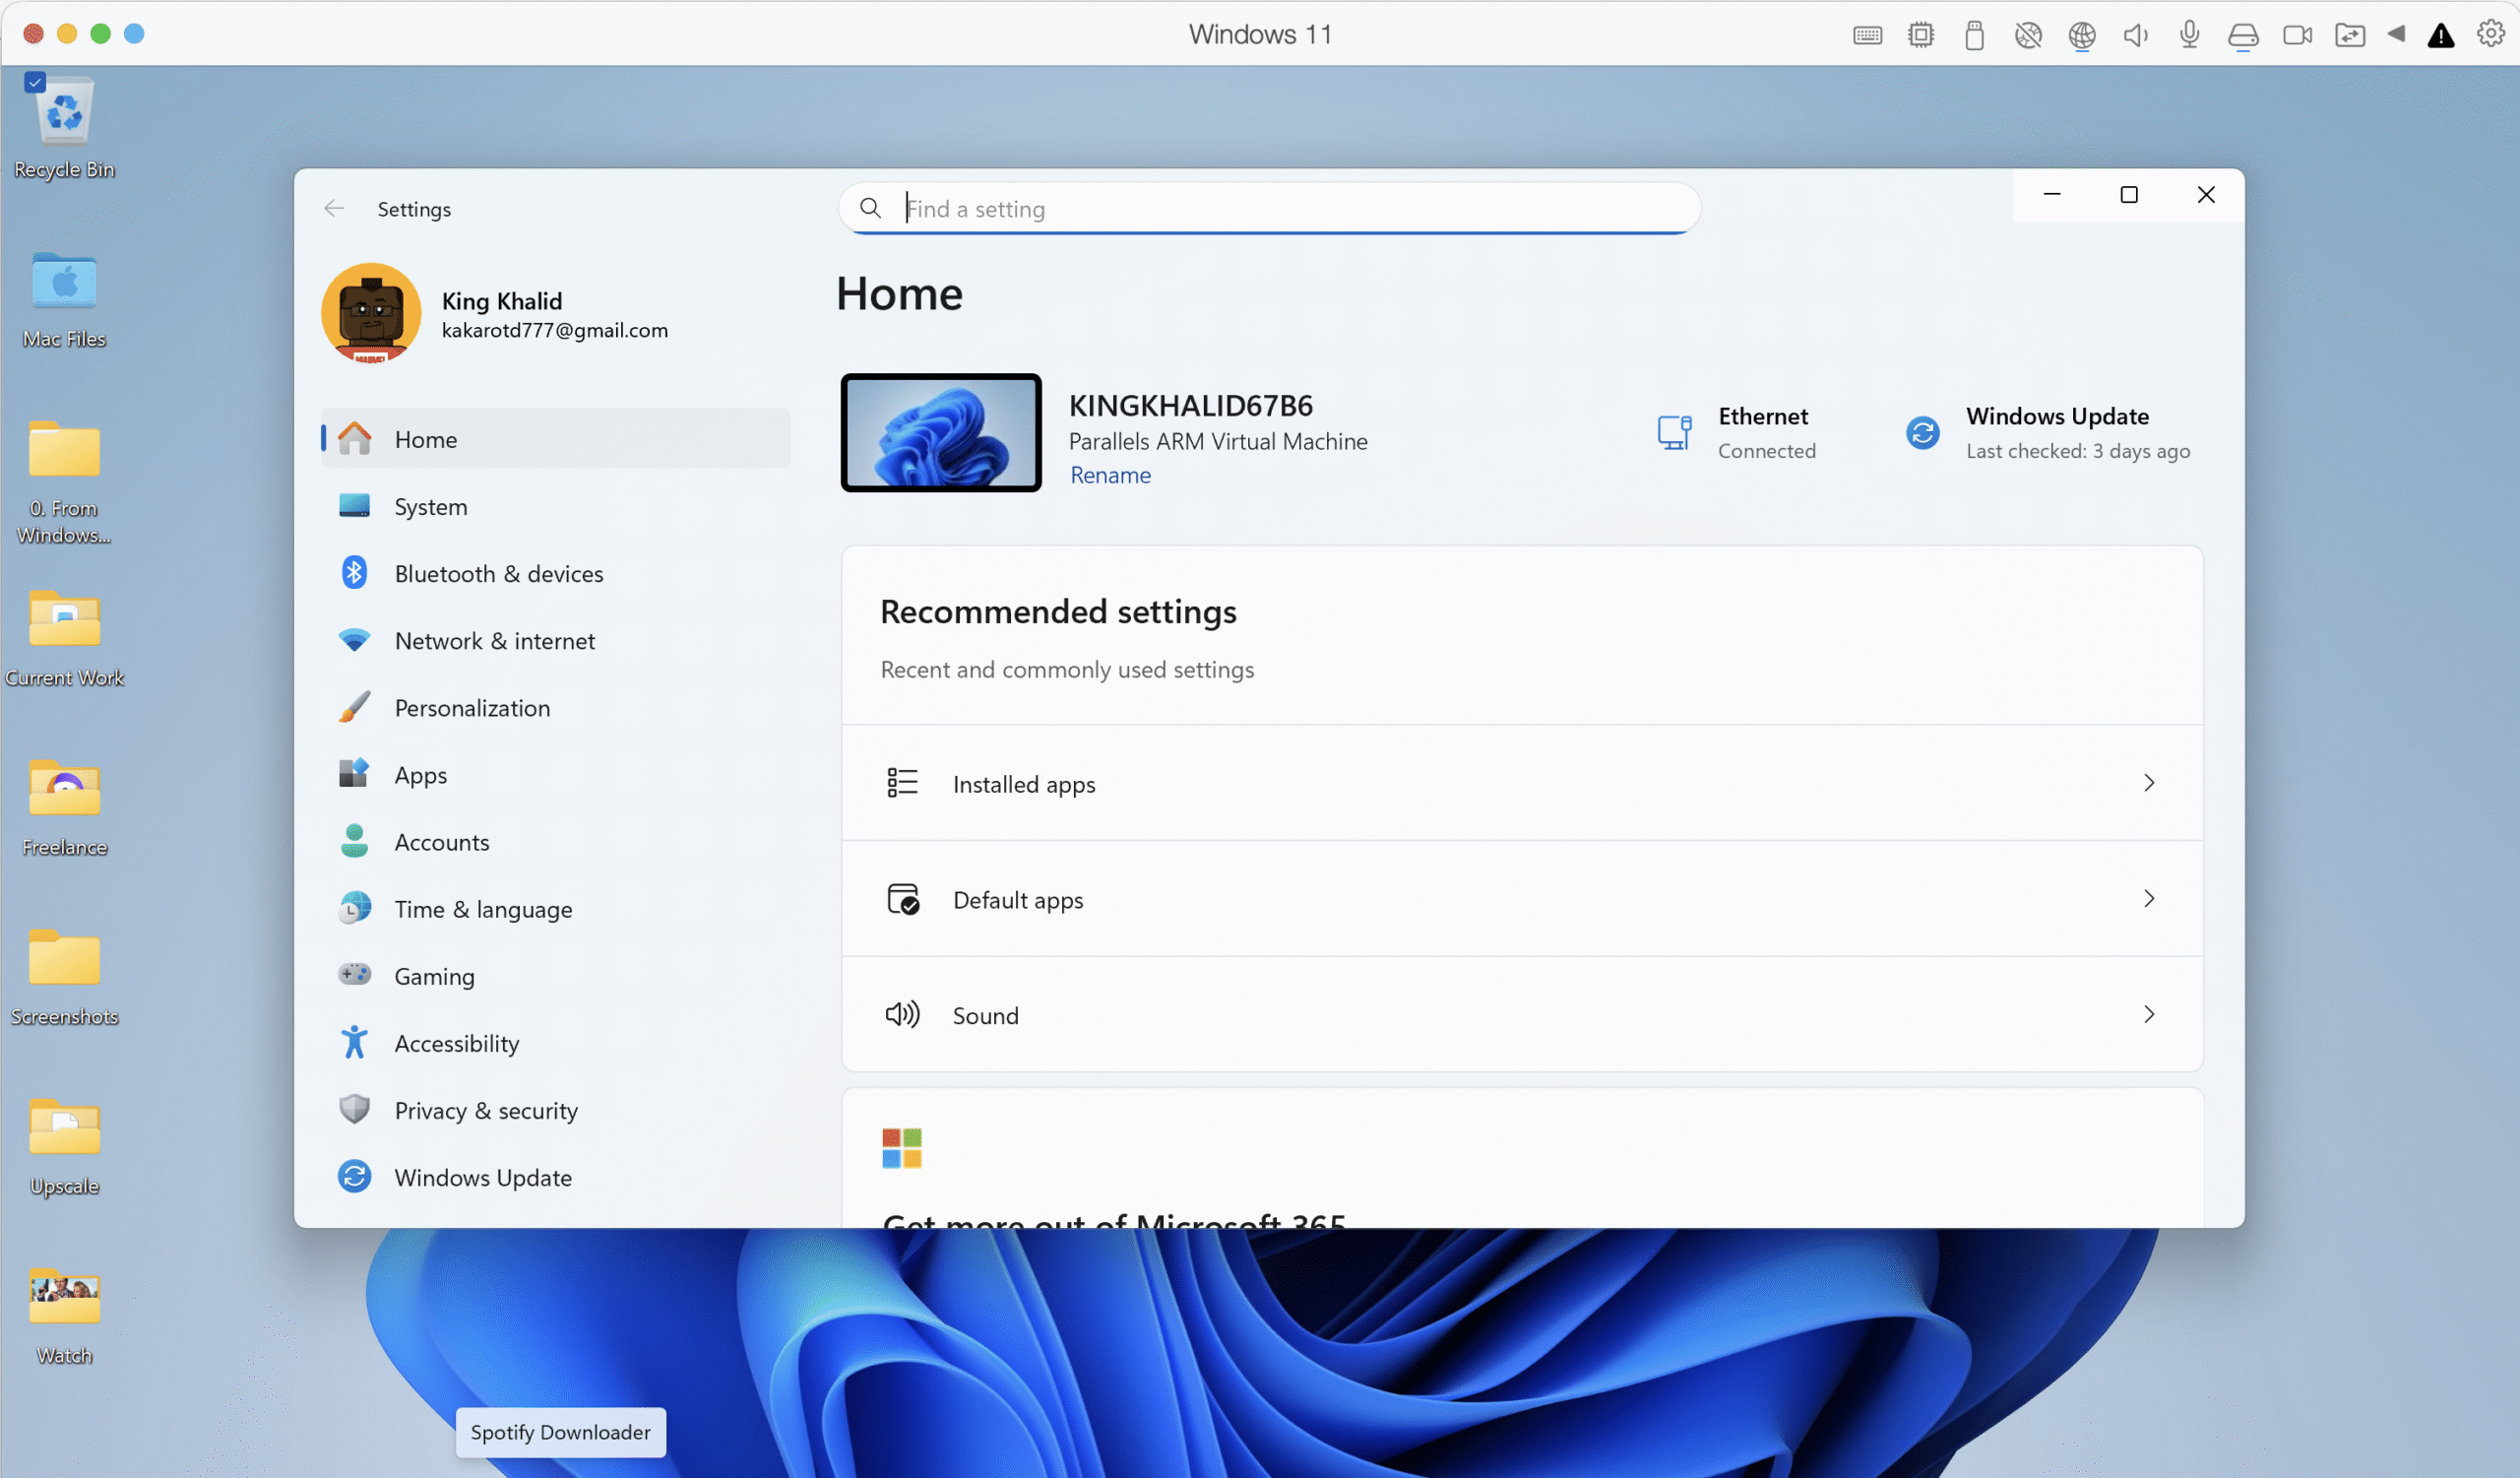
Task: Open Bluetooth & devices settings
Action: click(x=555, y=573)
